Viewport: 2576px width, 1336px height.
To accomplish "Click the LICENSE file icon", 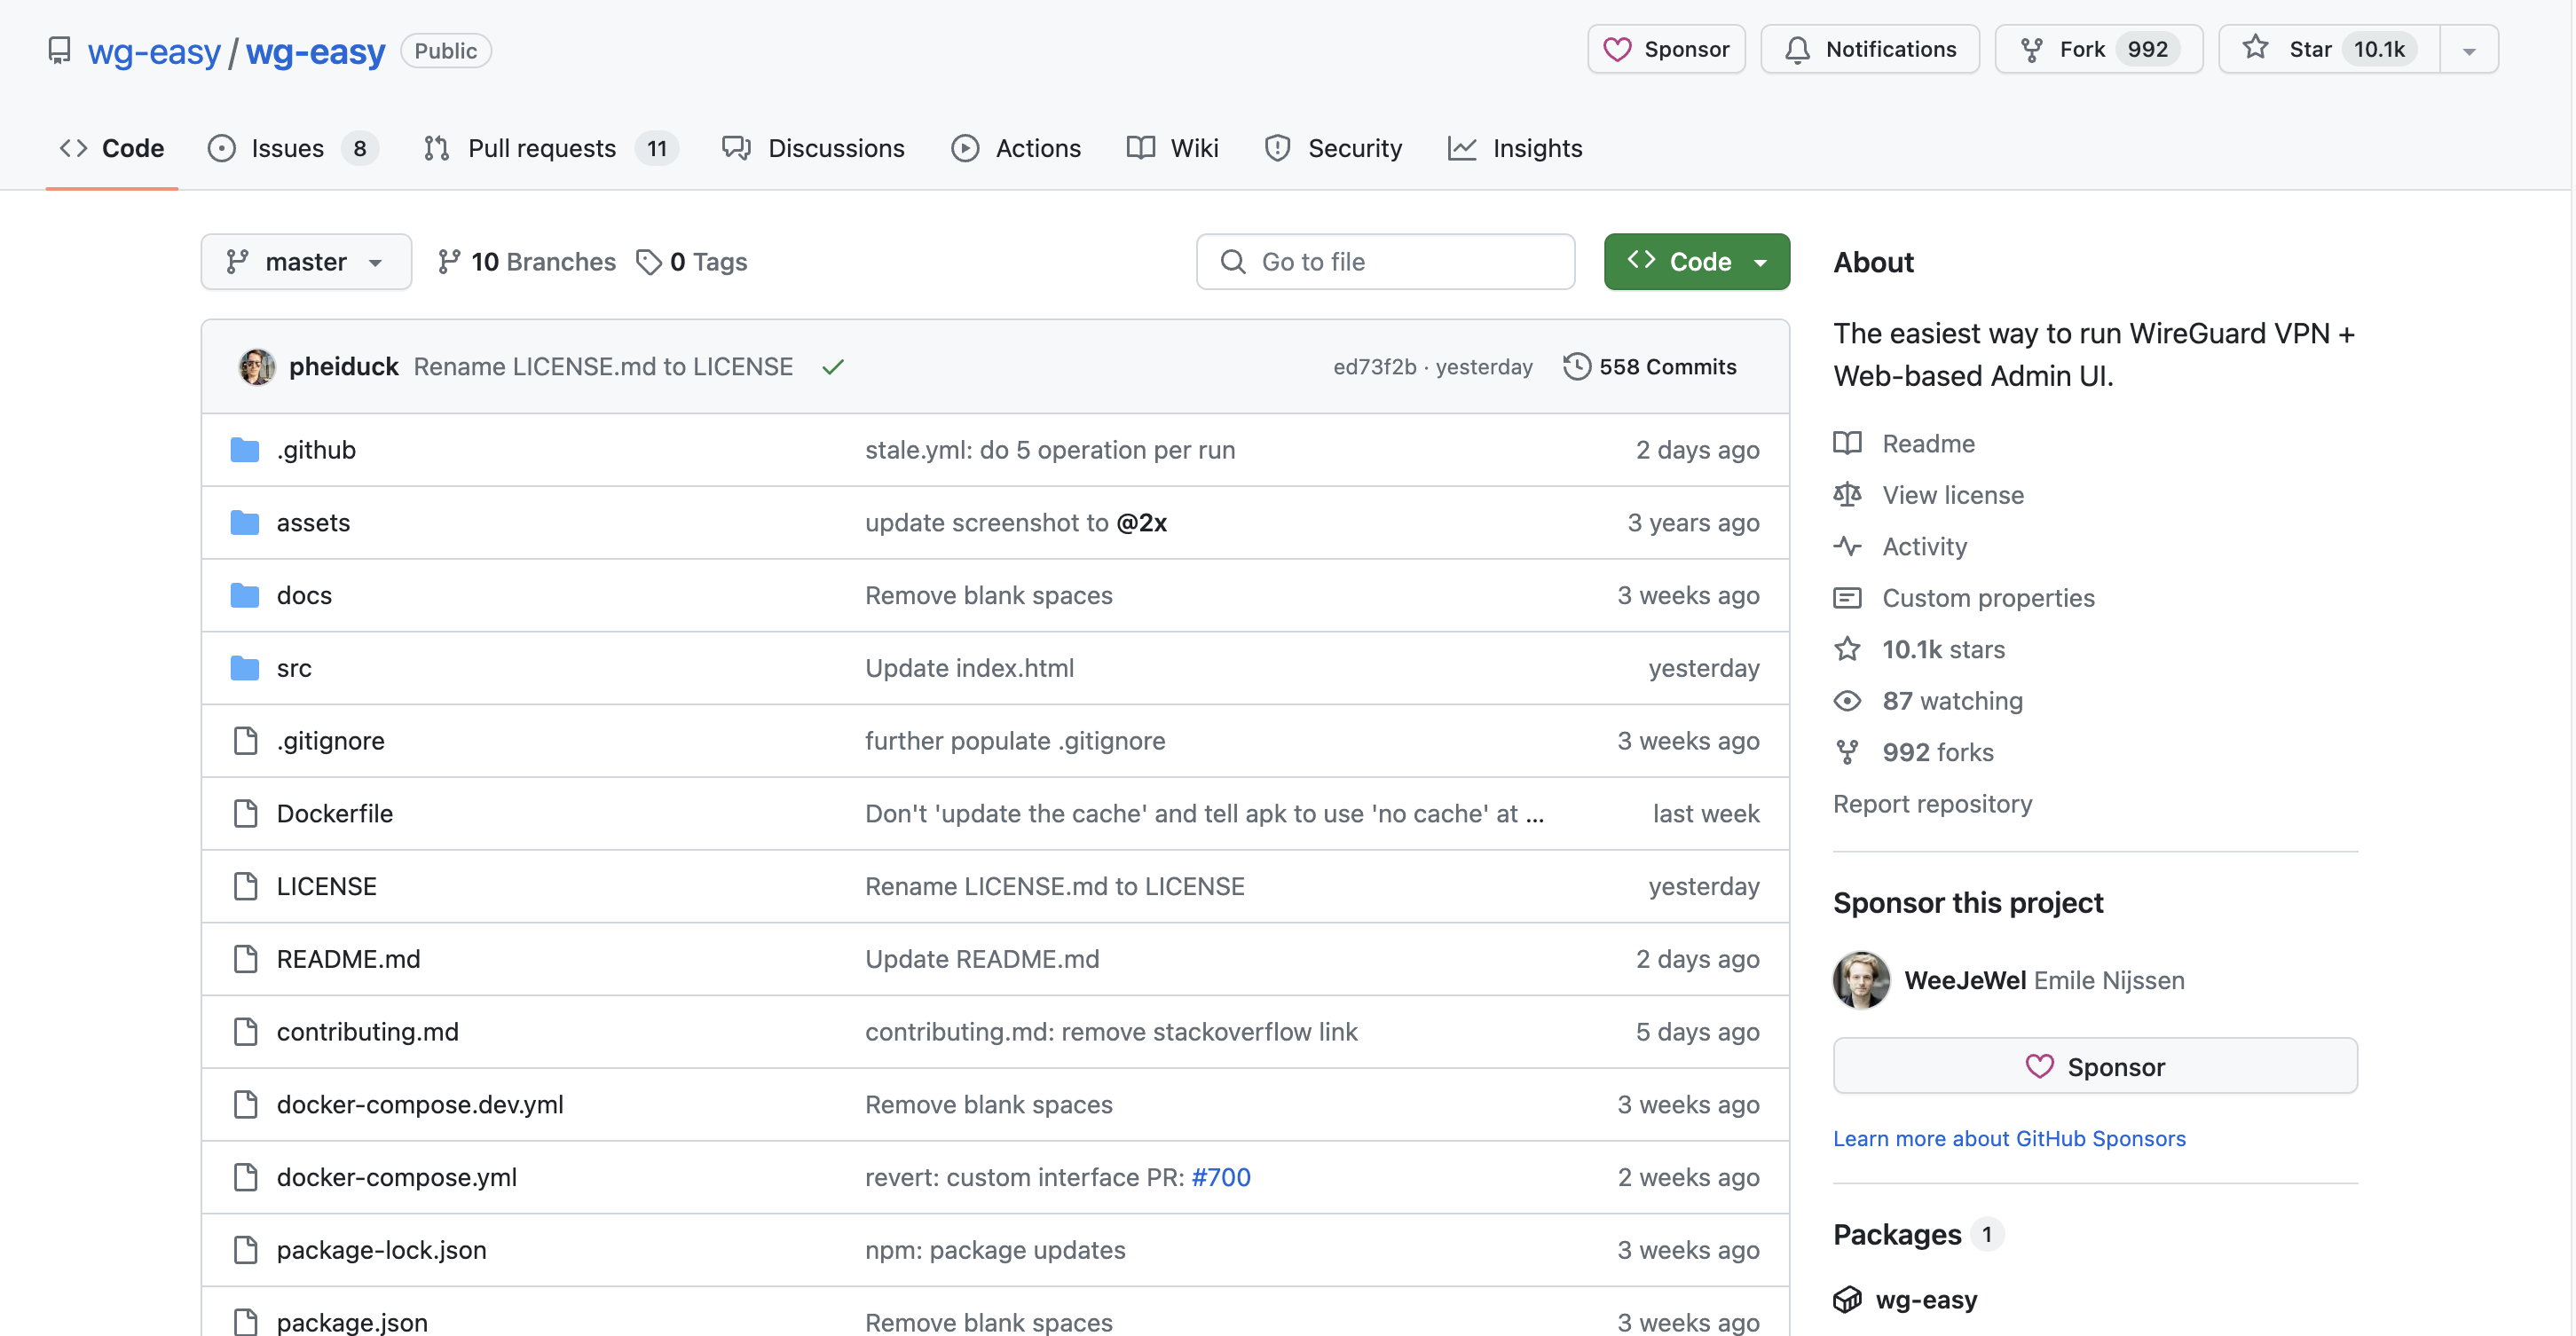I will pos(245,886).
